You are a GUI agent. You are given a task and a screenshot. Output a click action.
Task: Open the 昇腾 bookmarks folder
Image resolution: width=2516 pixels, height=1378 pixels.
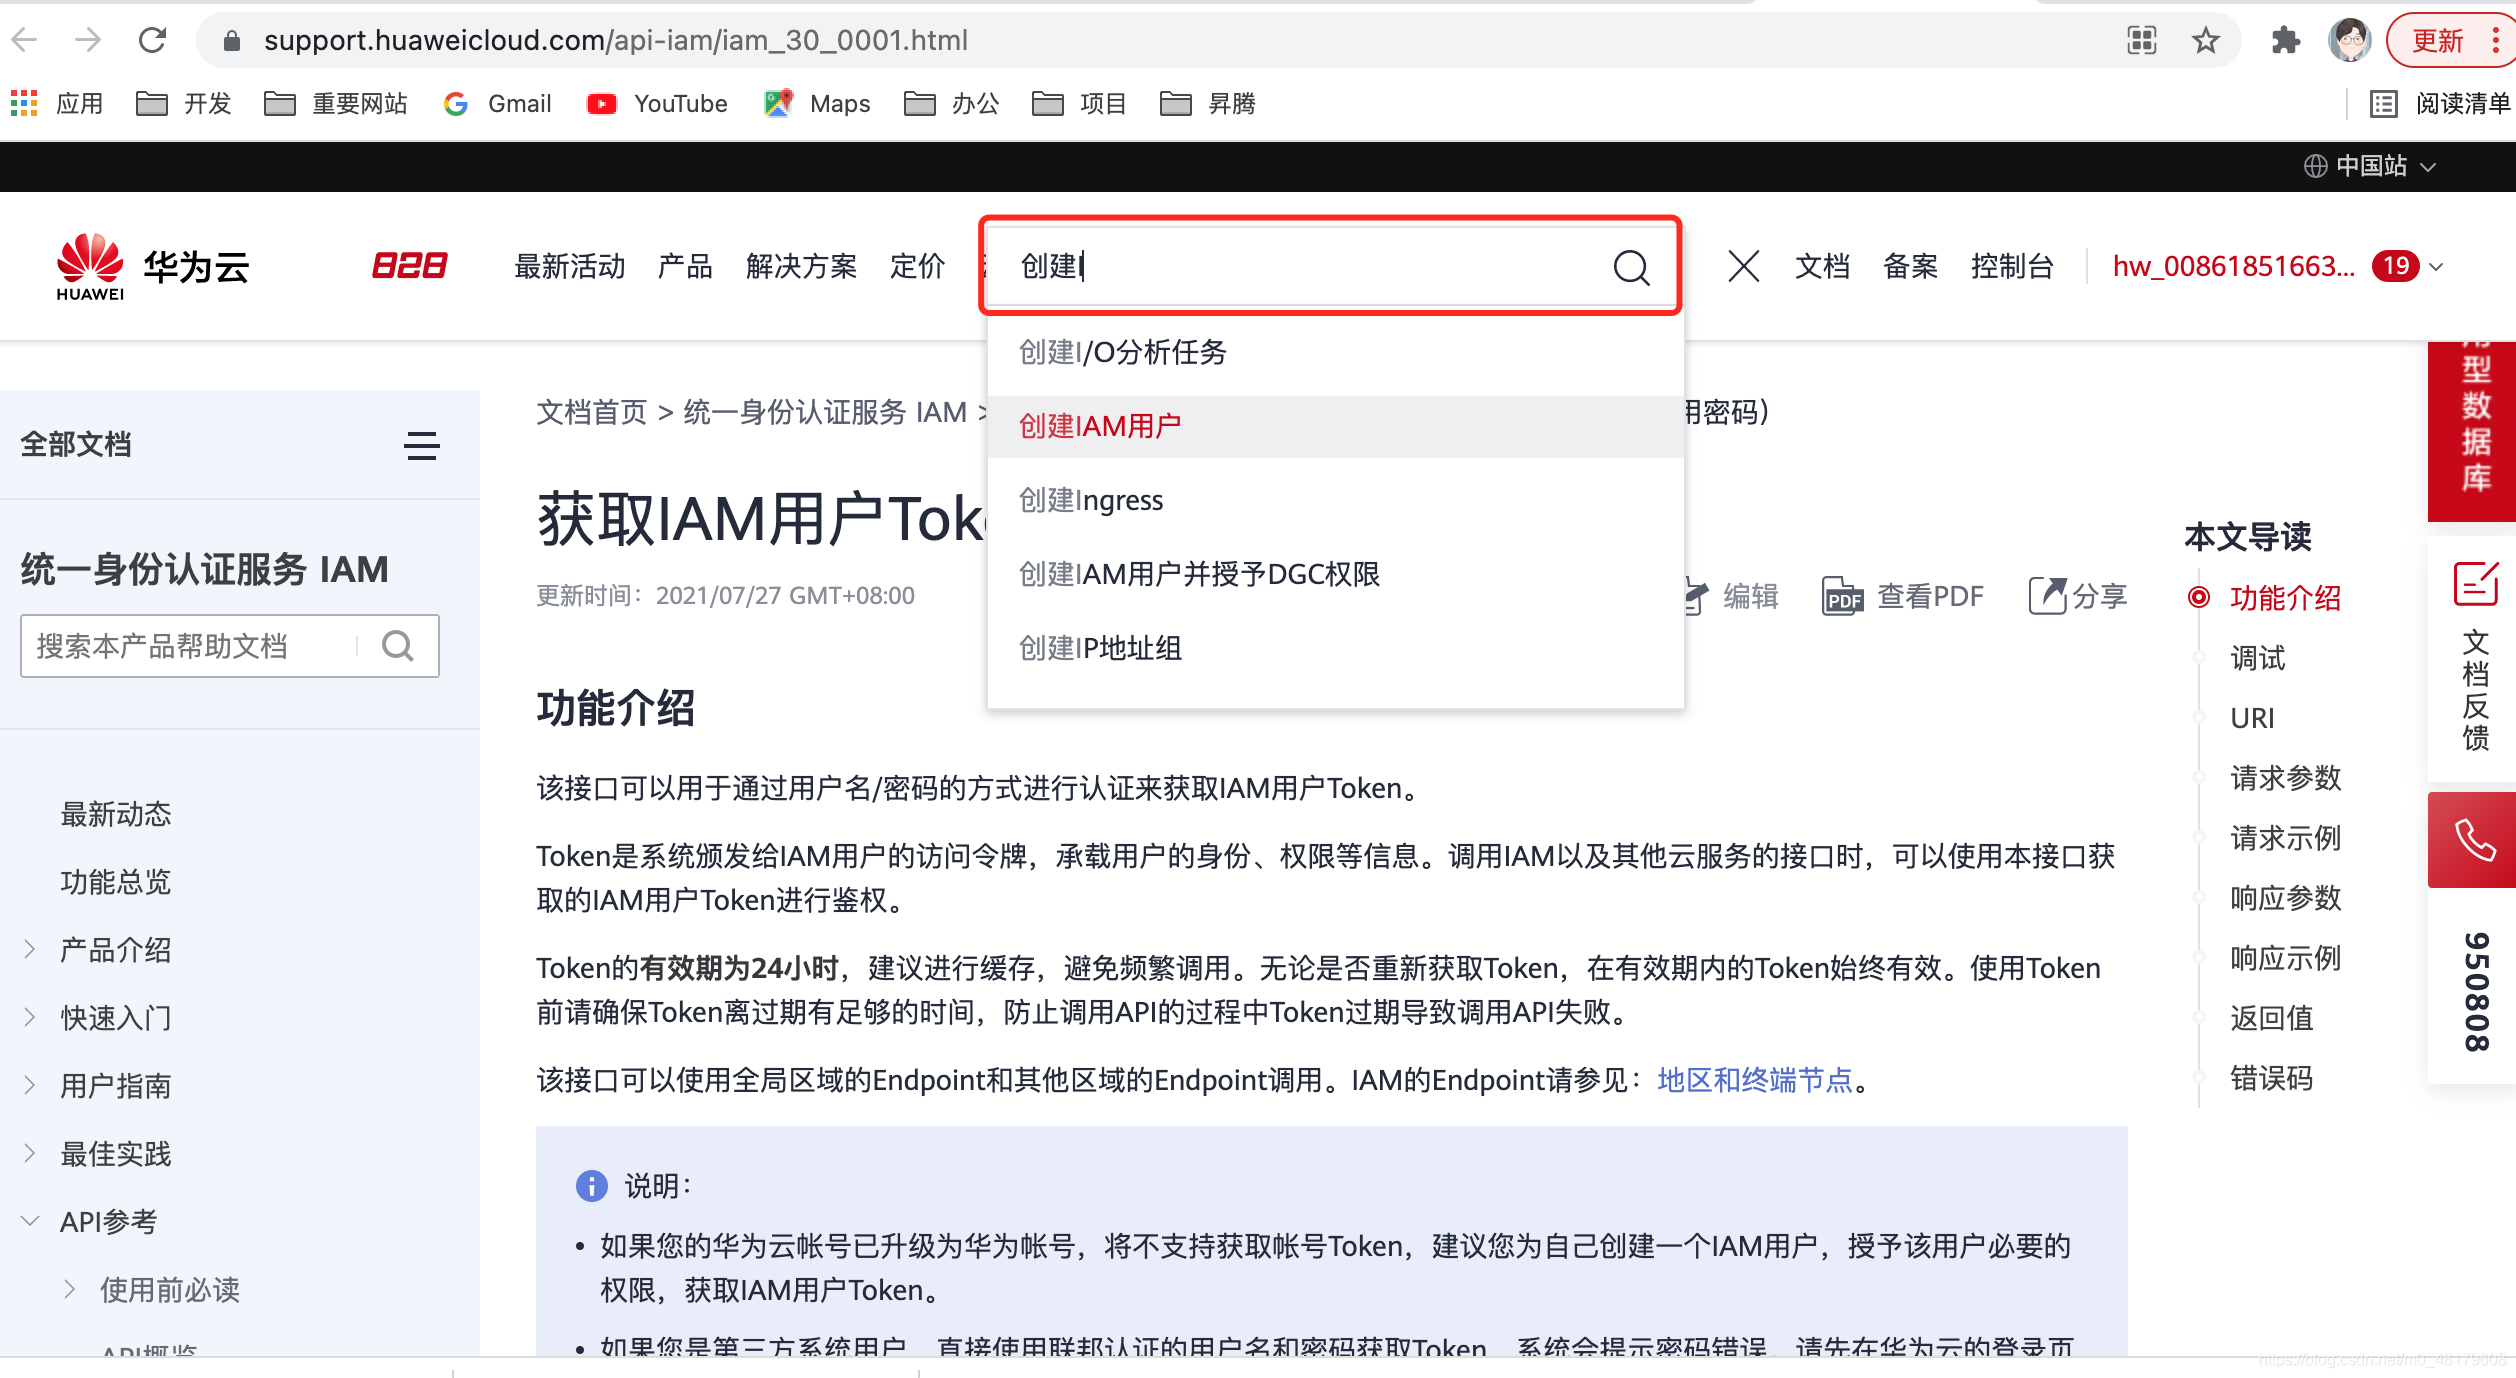pyautogui.click(x=1207, y=103)
